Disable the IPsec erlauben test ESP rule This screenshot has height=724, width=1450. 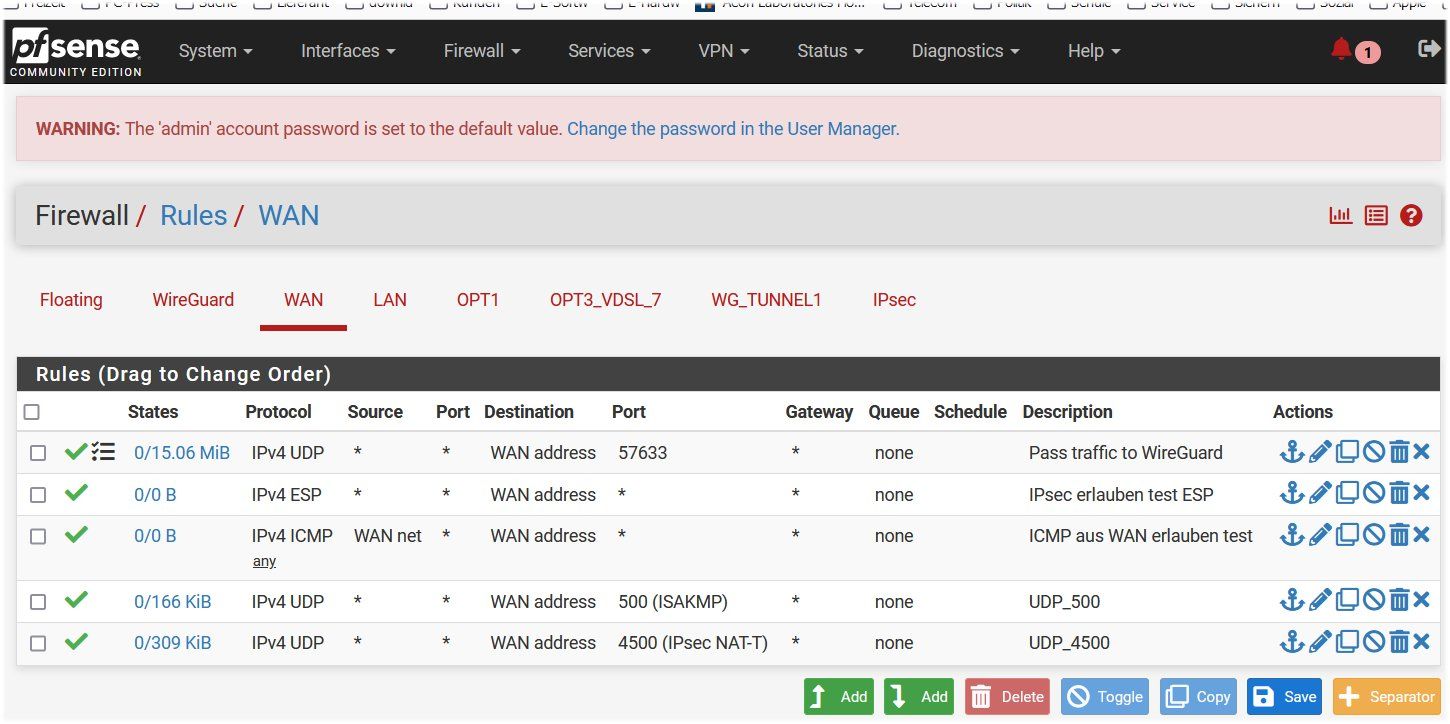tap(1374, 493)
